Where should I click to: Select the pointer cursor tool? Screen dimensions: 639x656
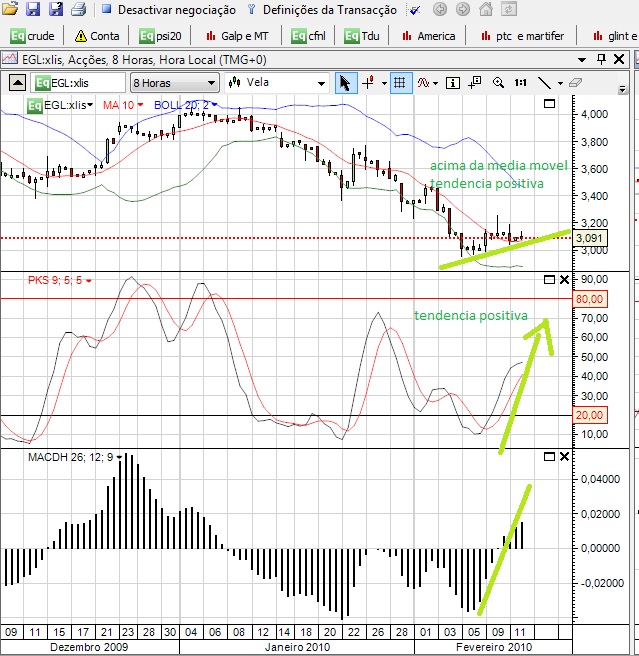click(346, 83)
